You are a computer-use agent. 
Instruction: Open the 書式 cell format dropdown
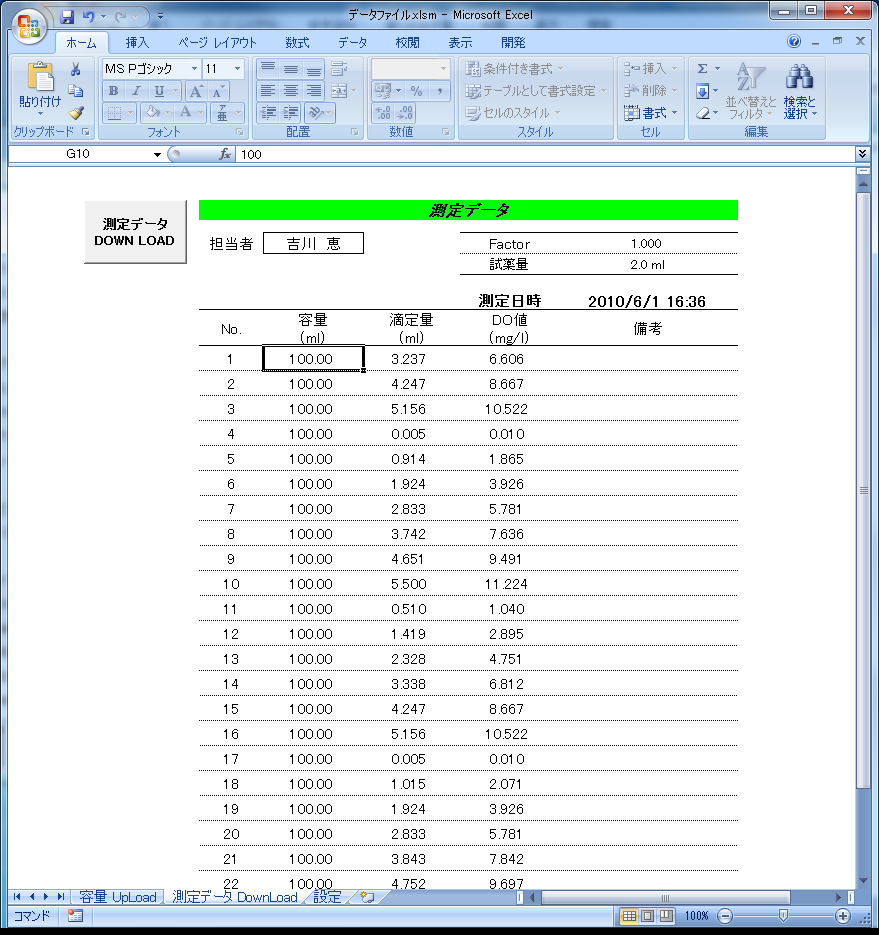point(651,113)
